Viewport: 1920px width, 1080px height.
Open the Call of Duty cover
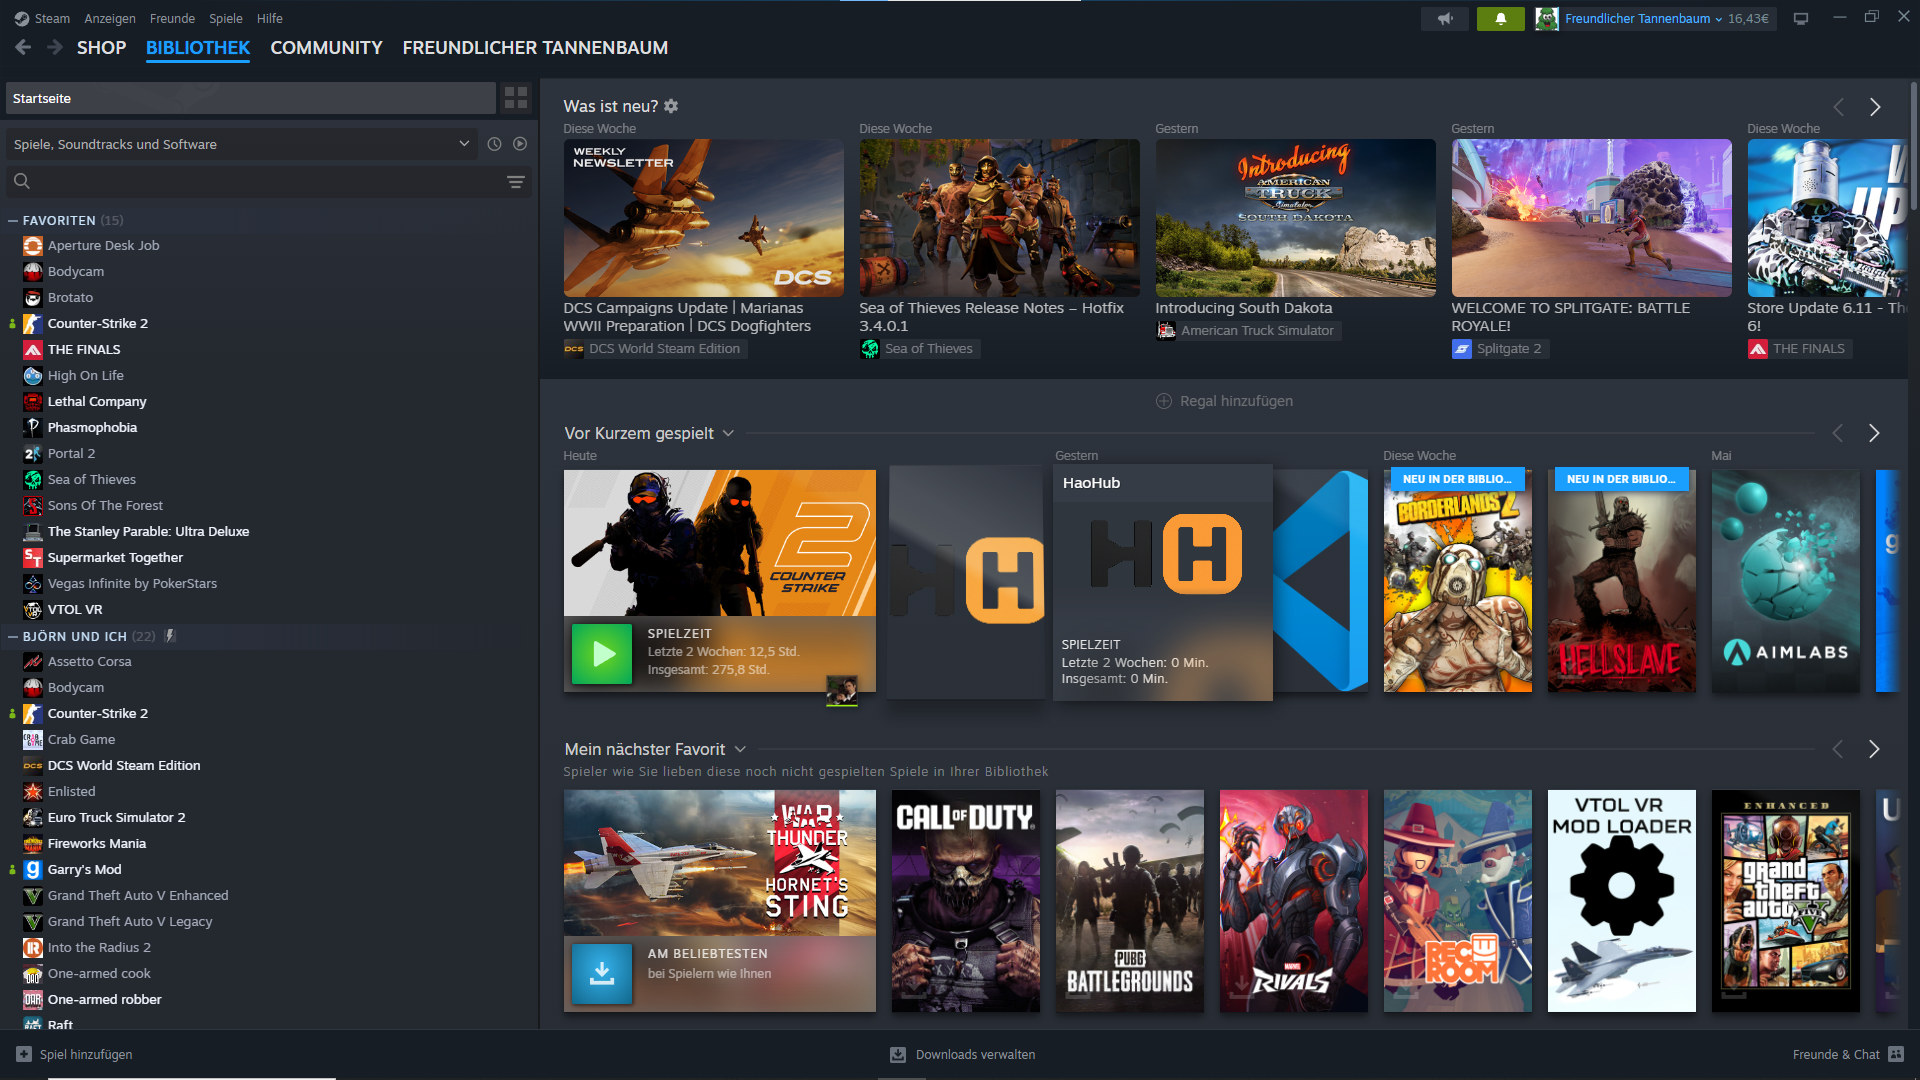[966, 901]
